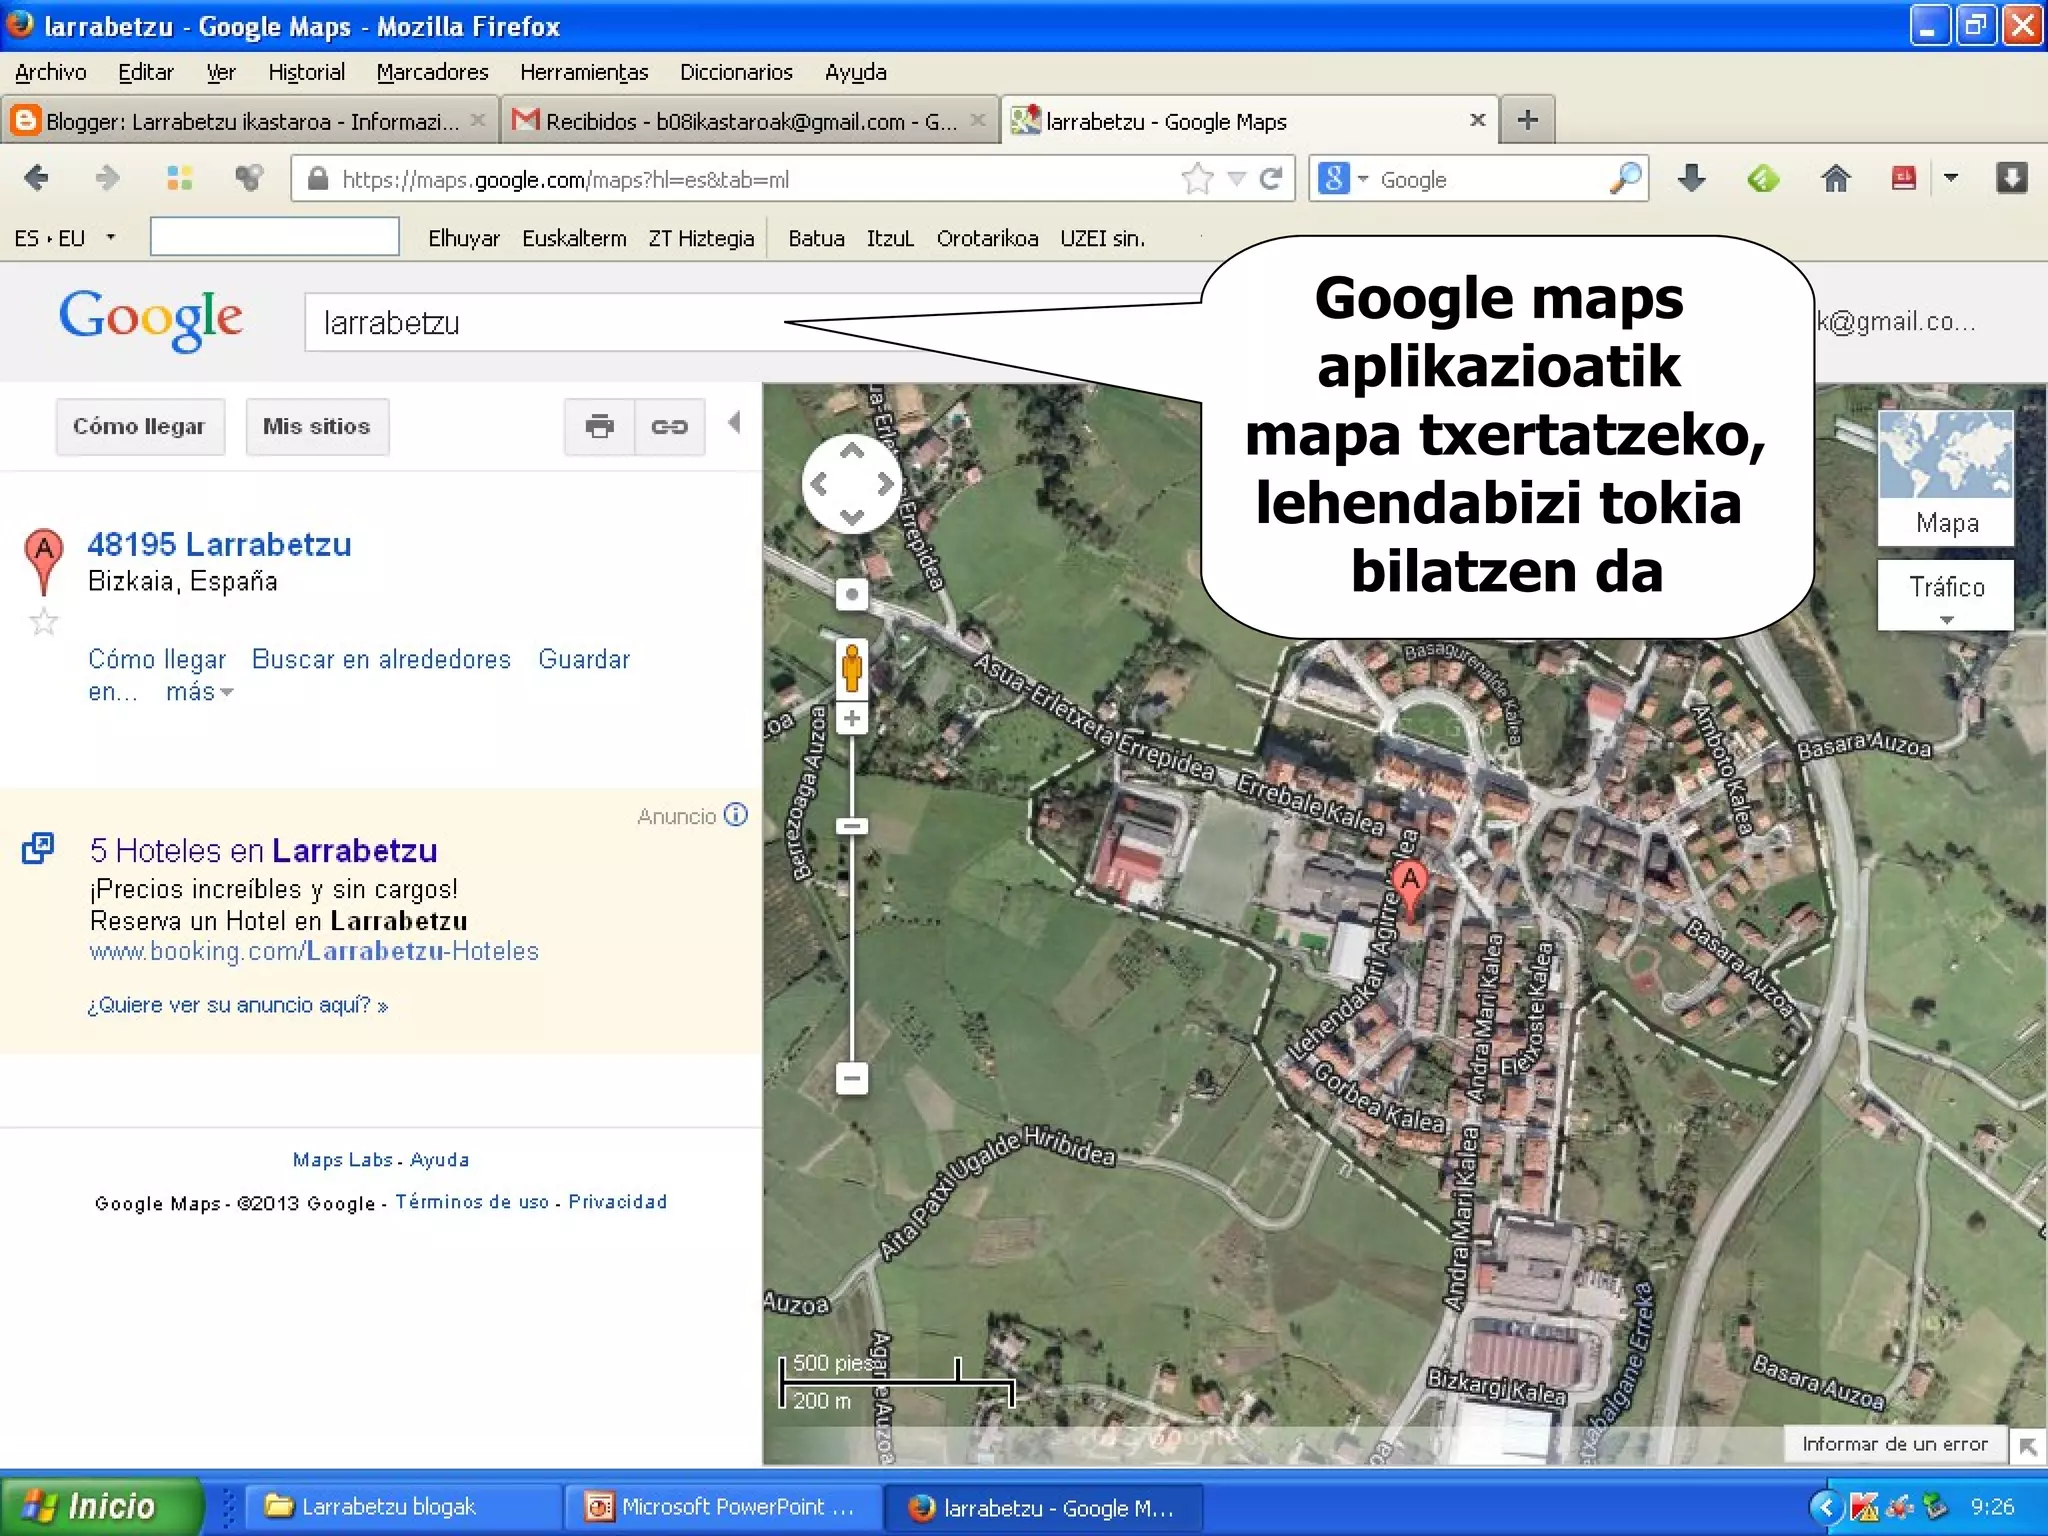This screenshot has width=2048, height=1536.
Task: Open the 48195 Larrabetzu result link
Action: click(219, 545)
